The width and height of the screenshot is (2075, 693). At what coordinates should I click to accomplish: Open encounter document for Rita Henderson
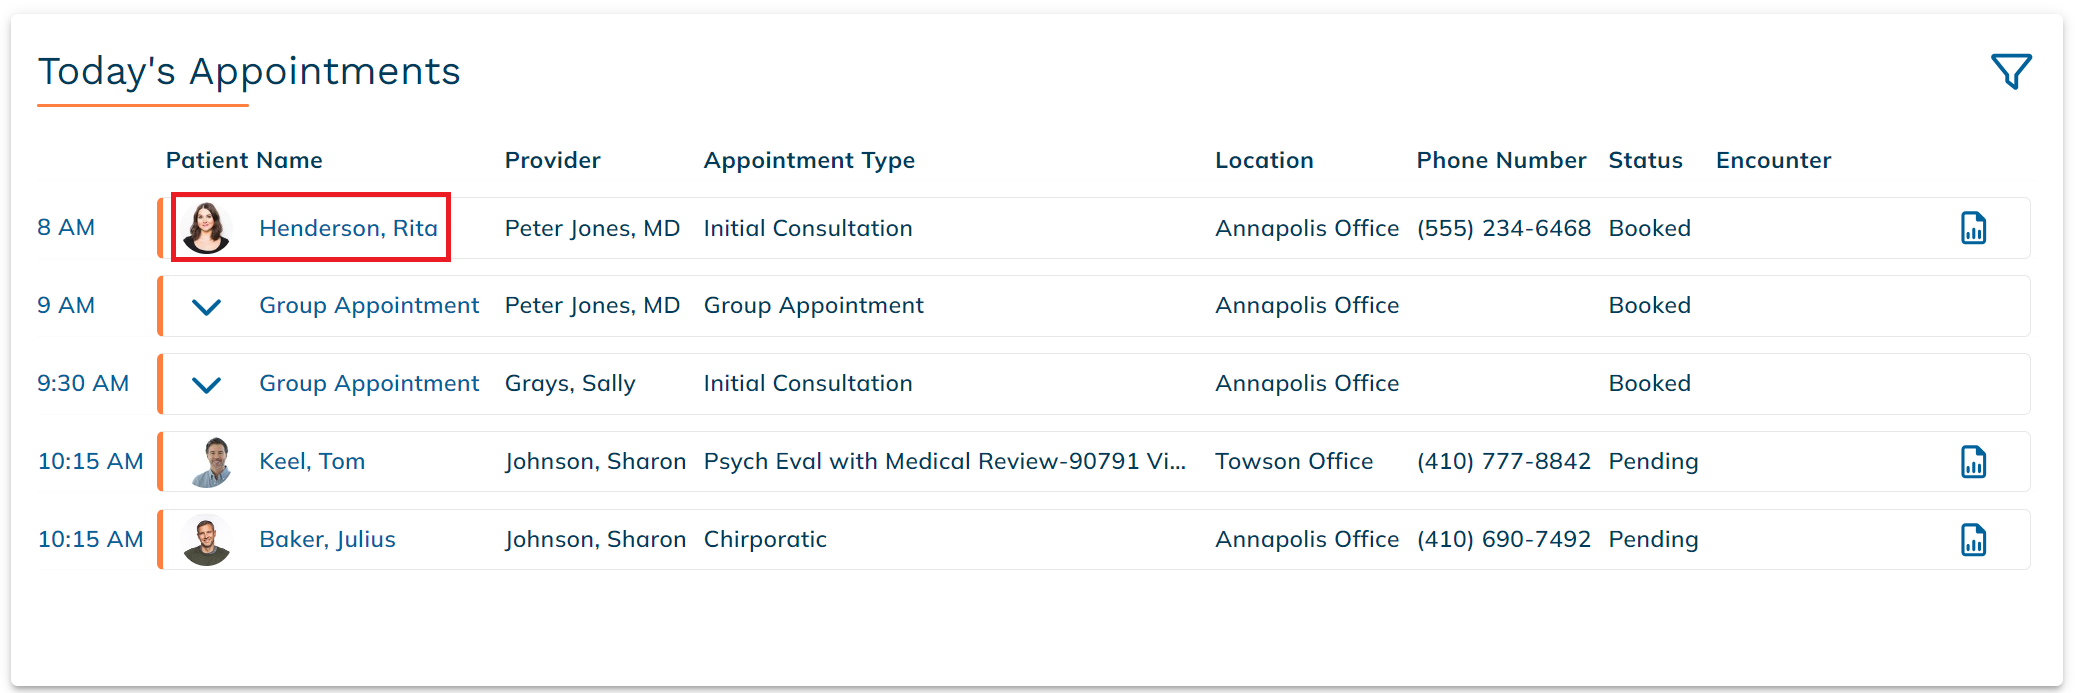coord(1973,228)
